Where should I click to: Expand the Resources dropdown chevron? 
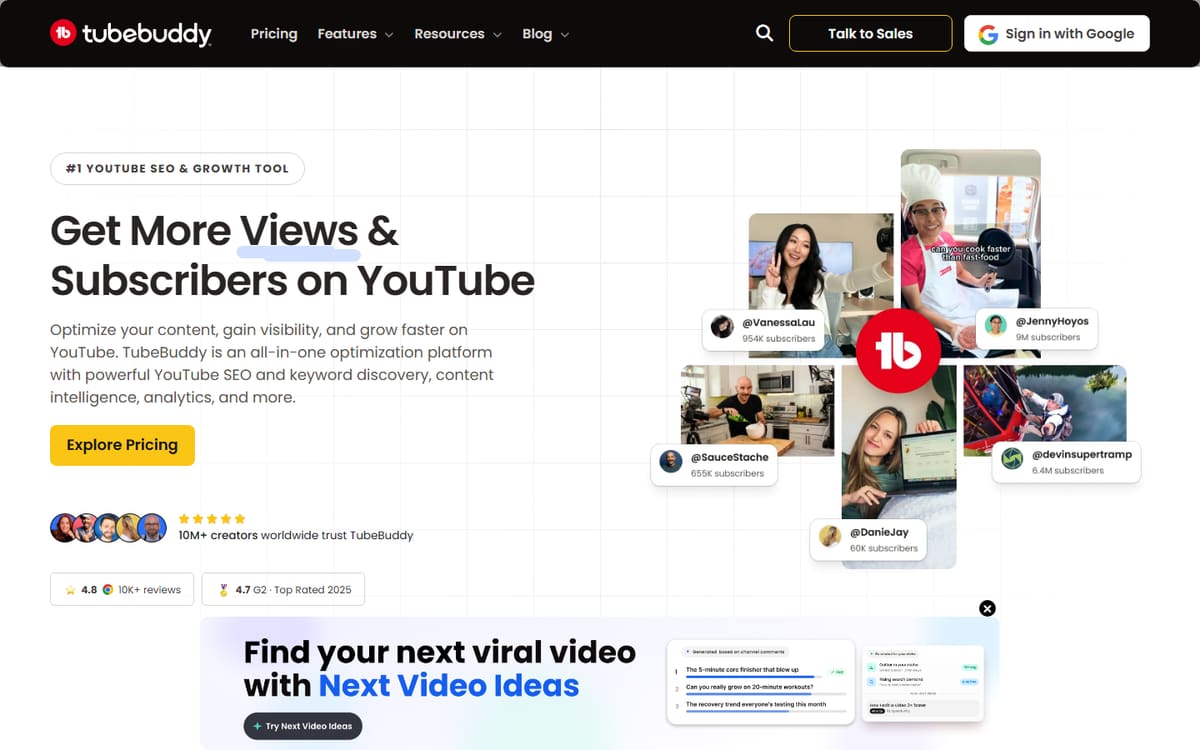click(496, 34)
